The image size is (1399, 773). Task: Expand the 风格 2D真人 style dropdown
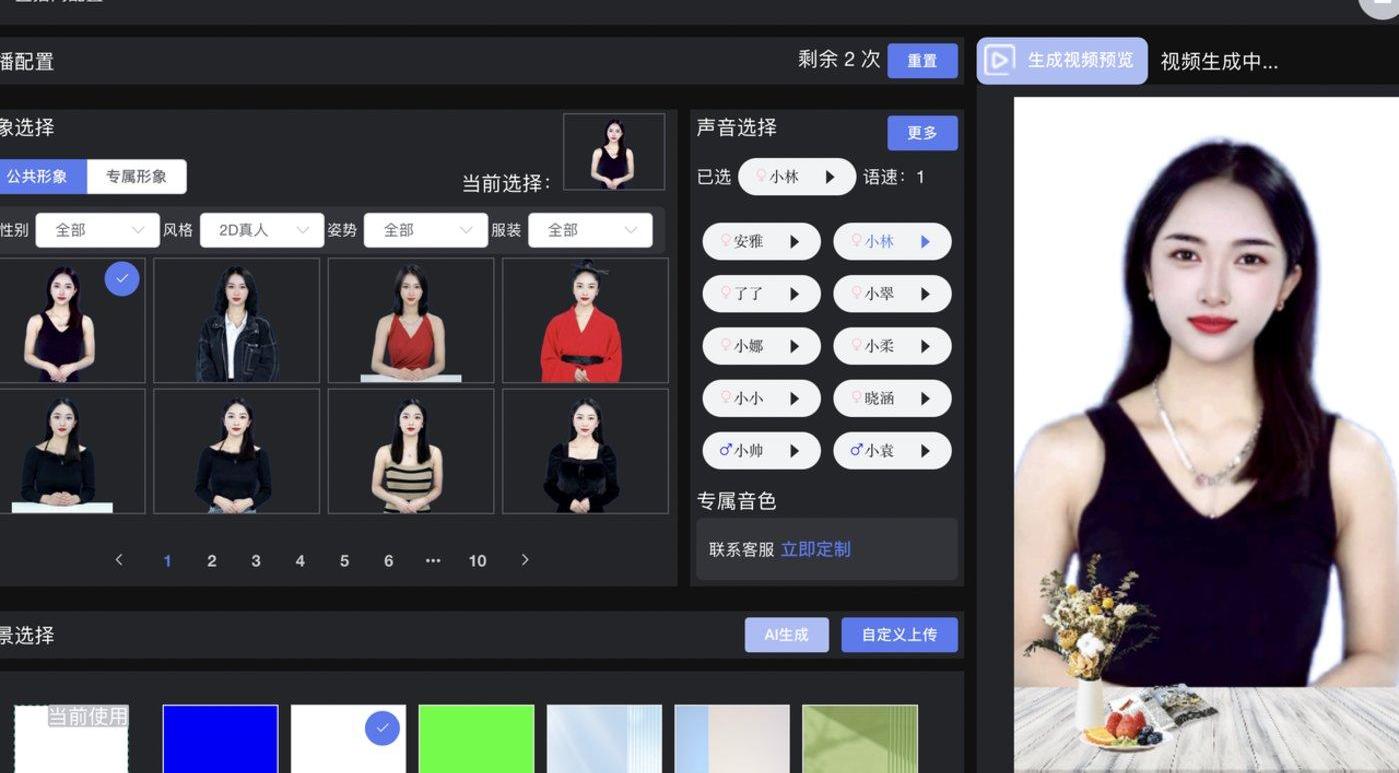tap(261, 230)
